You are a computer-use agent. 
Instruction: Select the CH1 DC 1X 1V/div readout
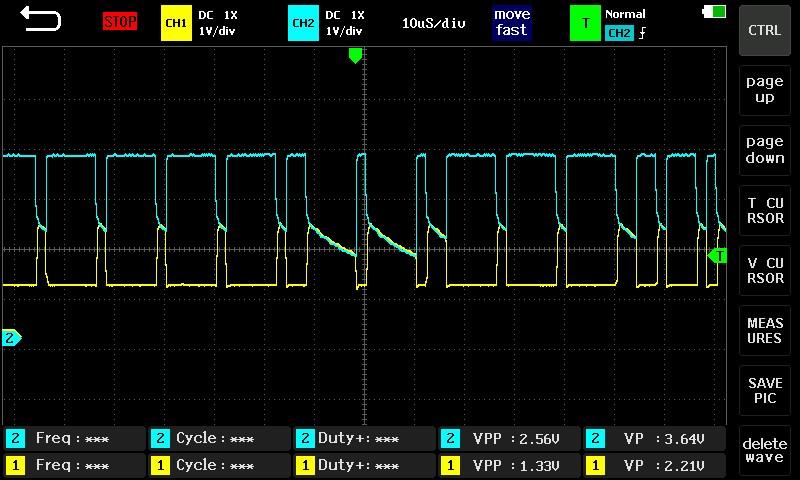click(218, 23)
